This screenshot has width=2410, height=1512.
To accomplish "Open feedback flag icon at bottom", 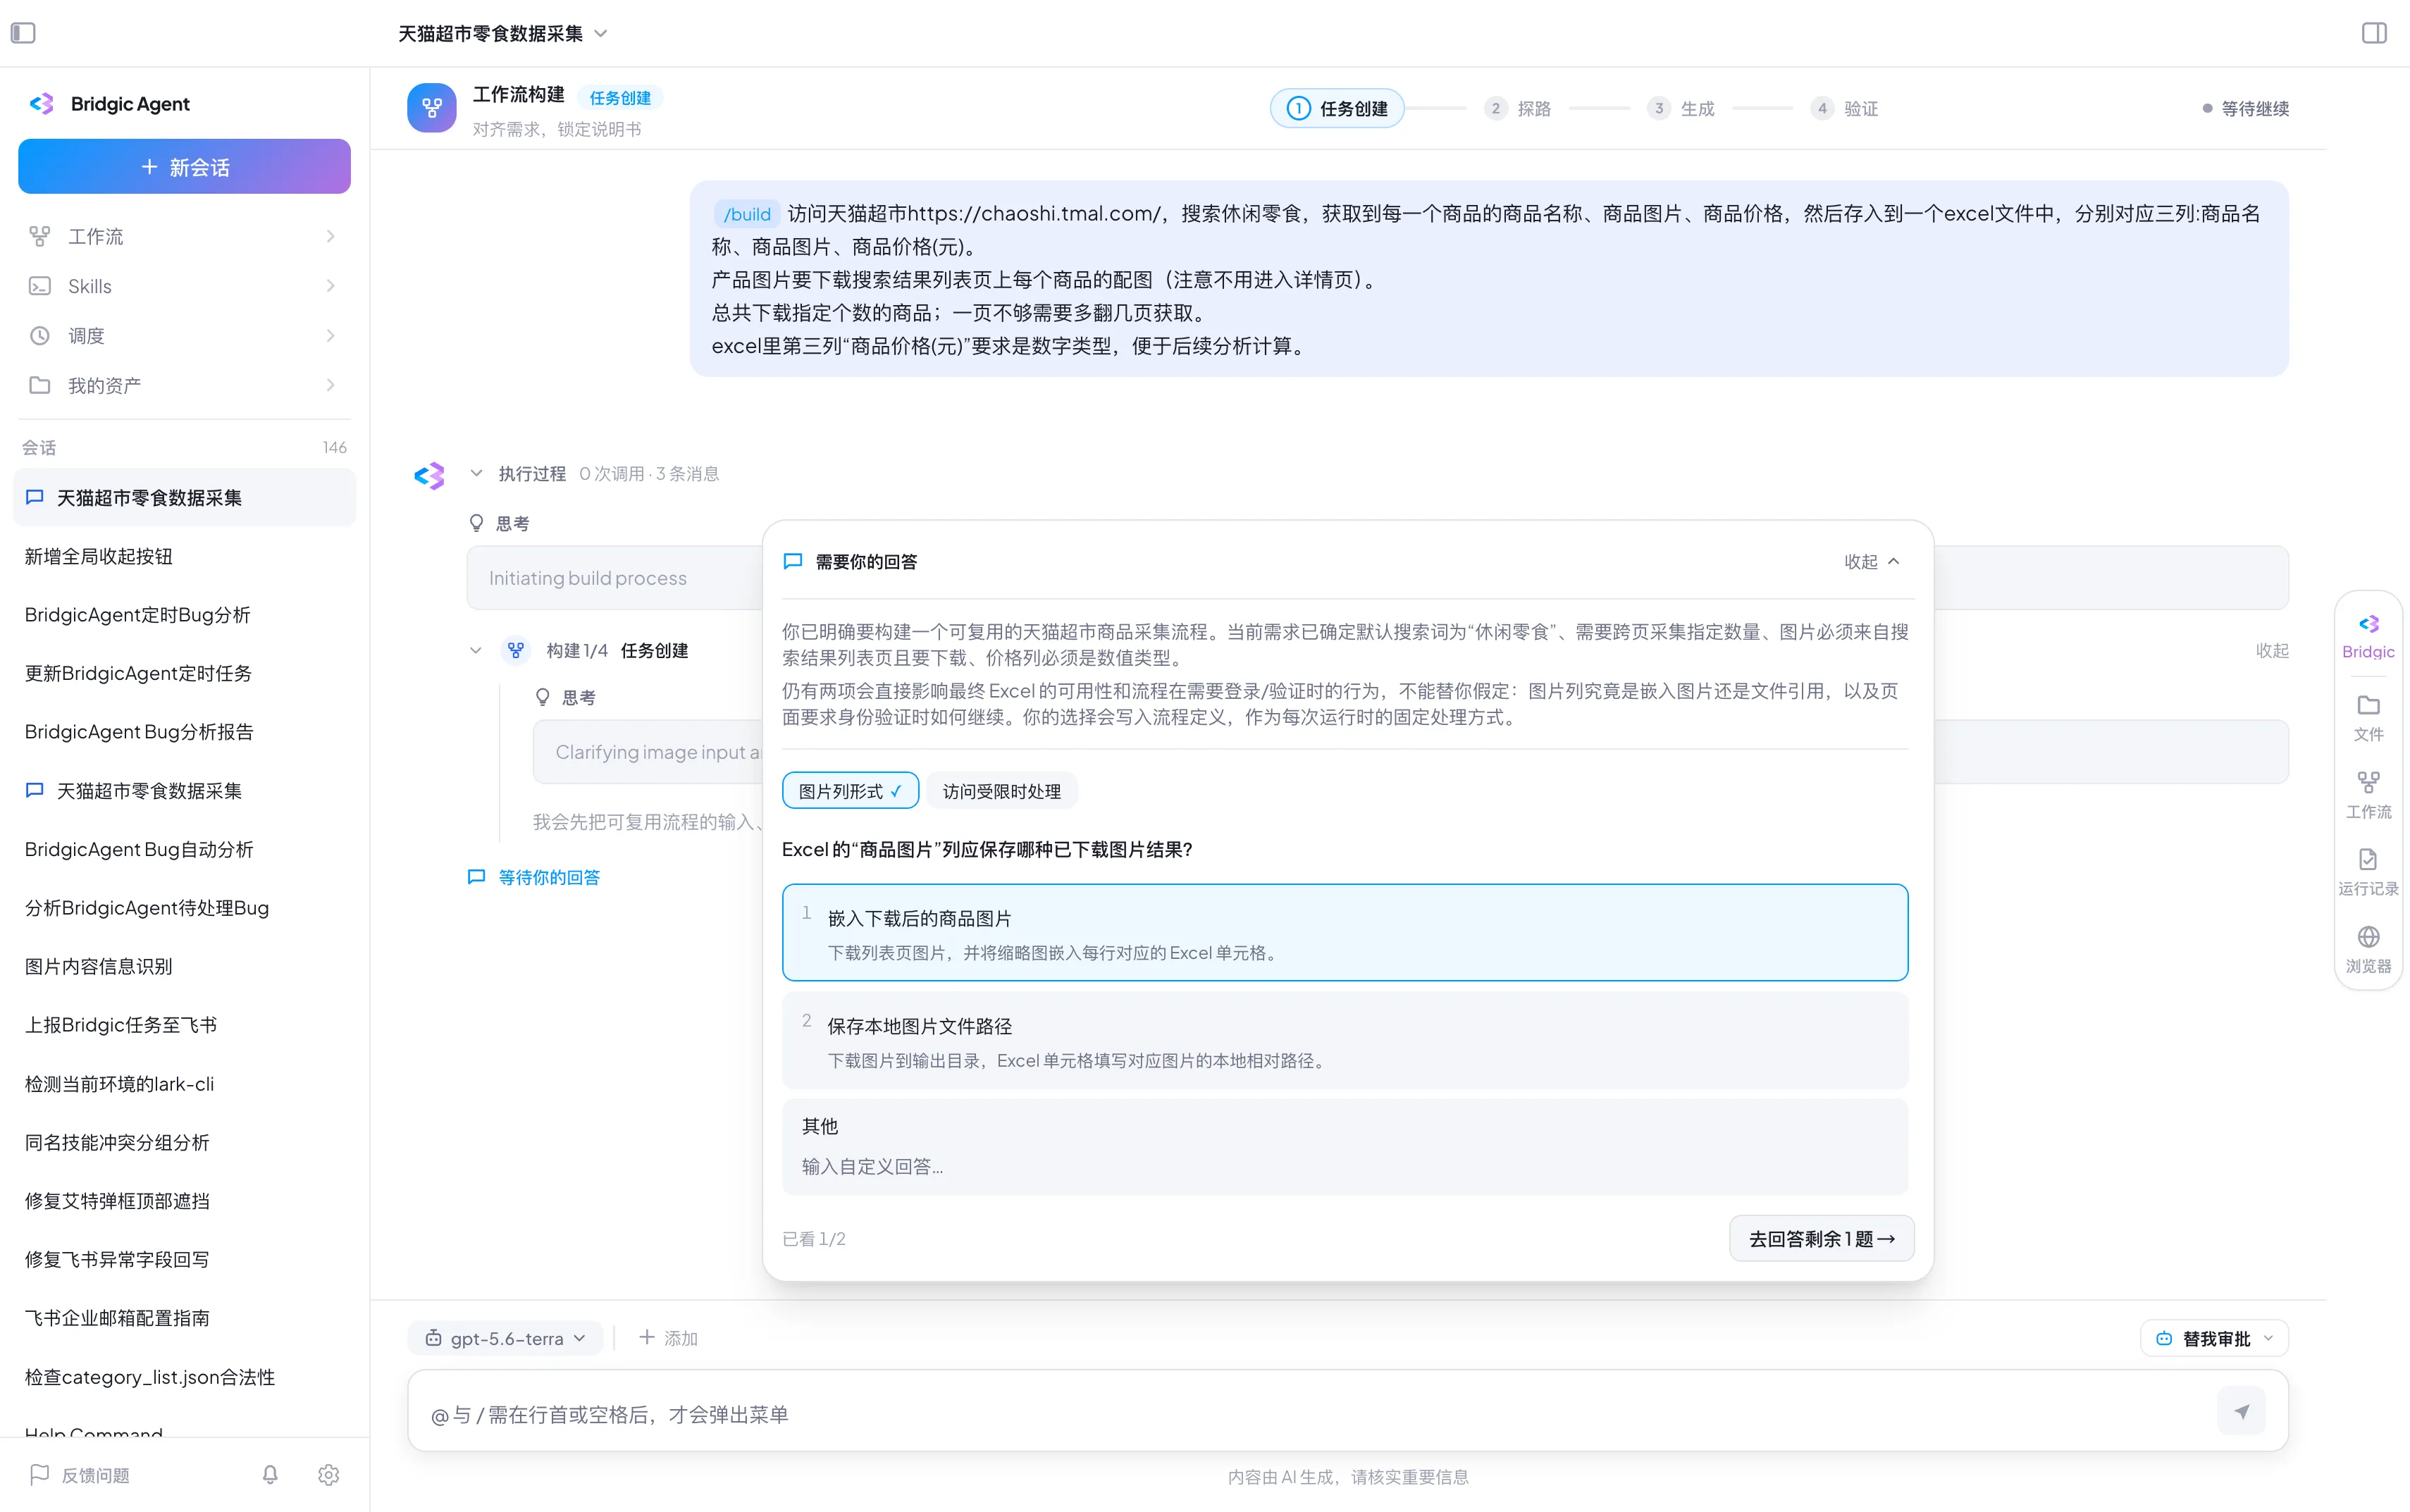I will click(x=40, y=1474).
